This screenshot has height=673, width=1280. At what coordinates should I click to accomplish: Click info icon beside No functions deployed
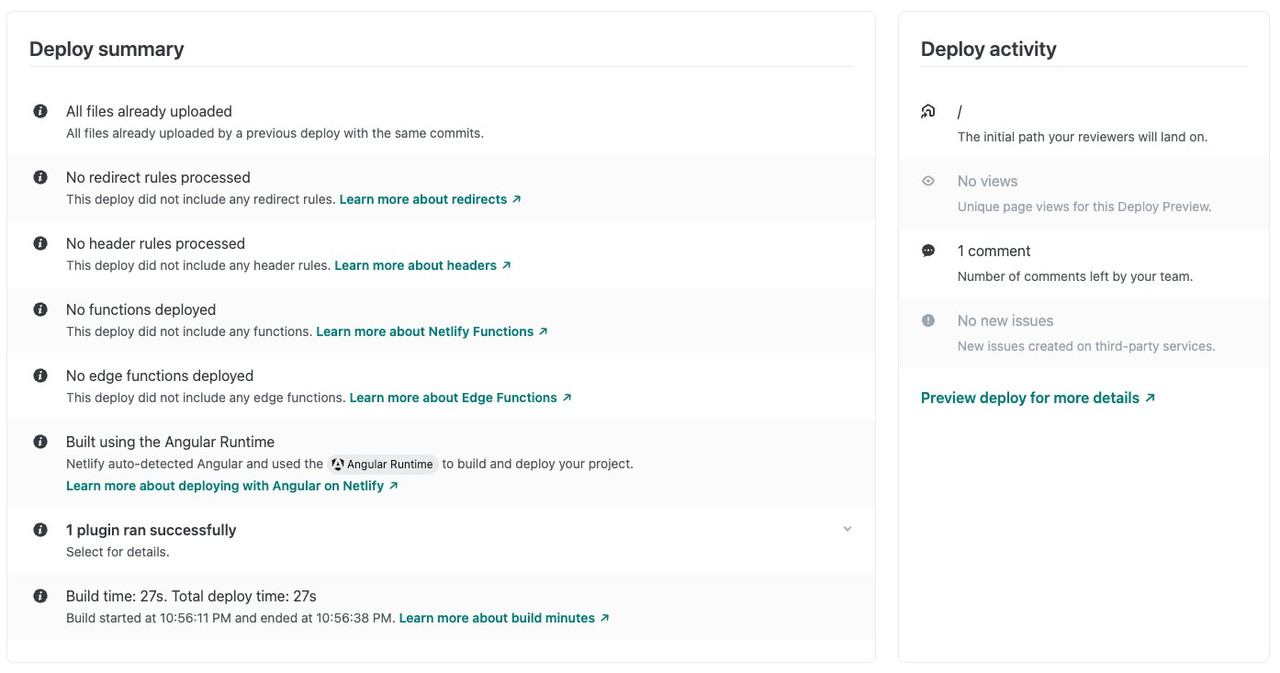pos(40,309)
